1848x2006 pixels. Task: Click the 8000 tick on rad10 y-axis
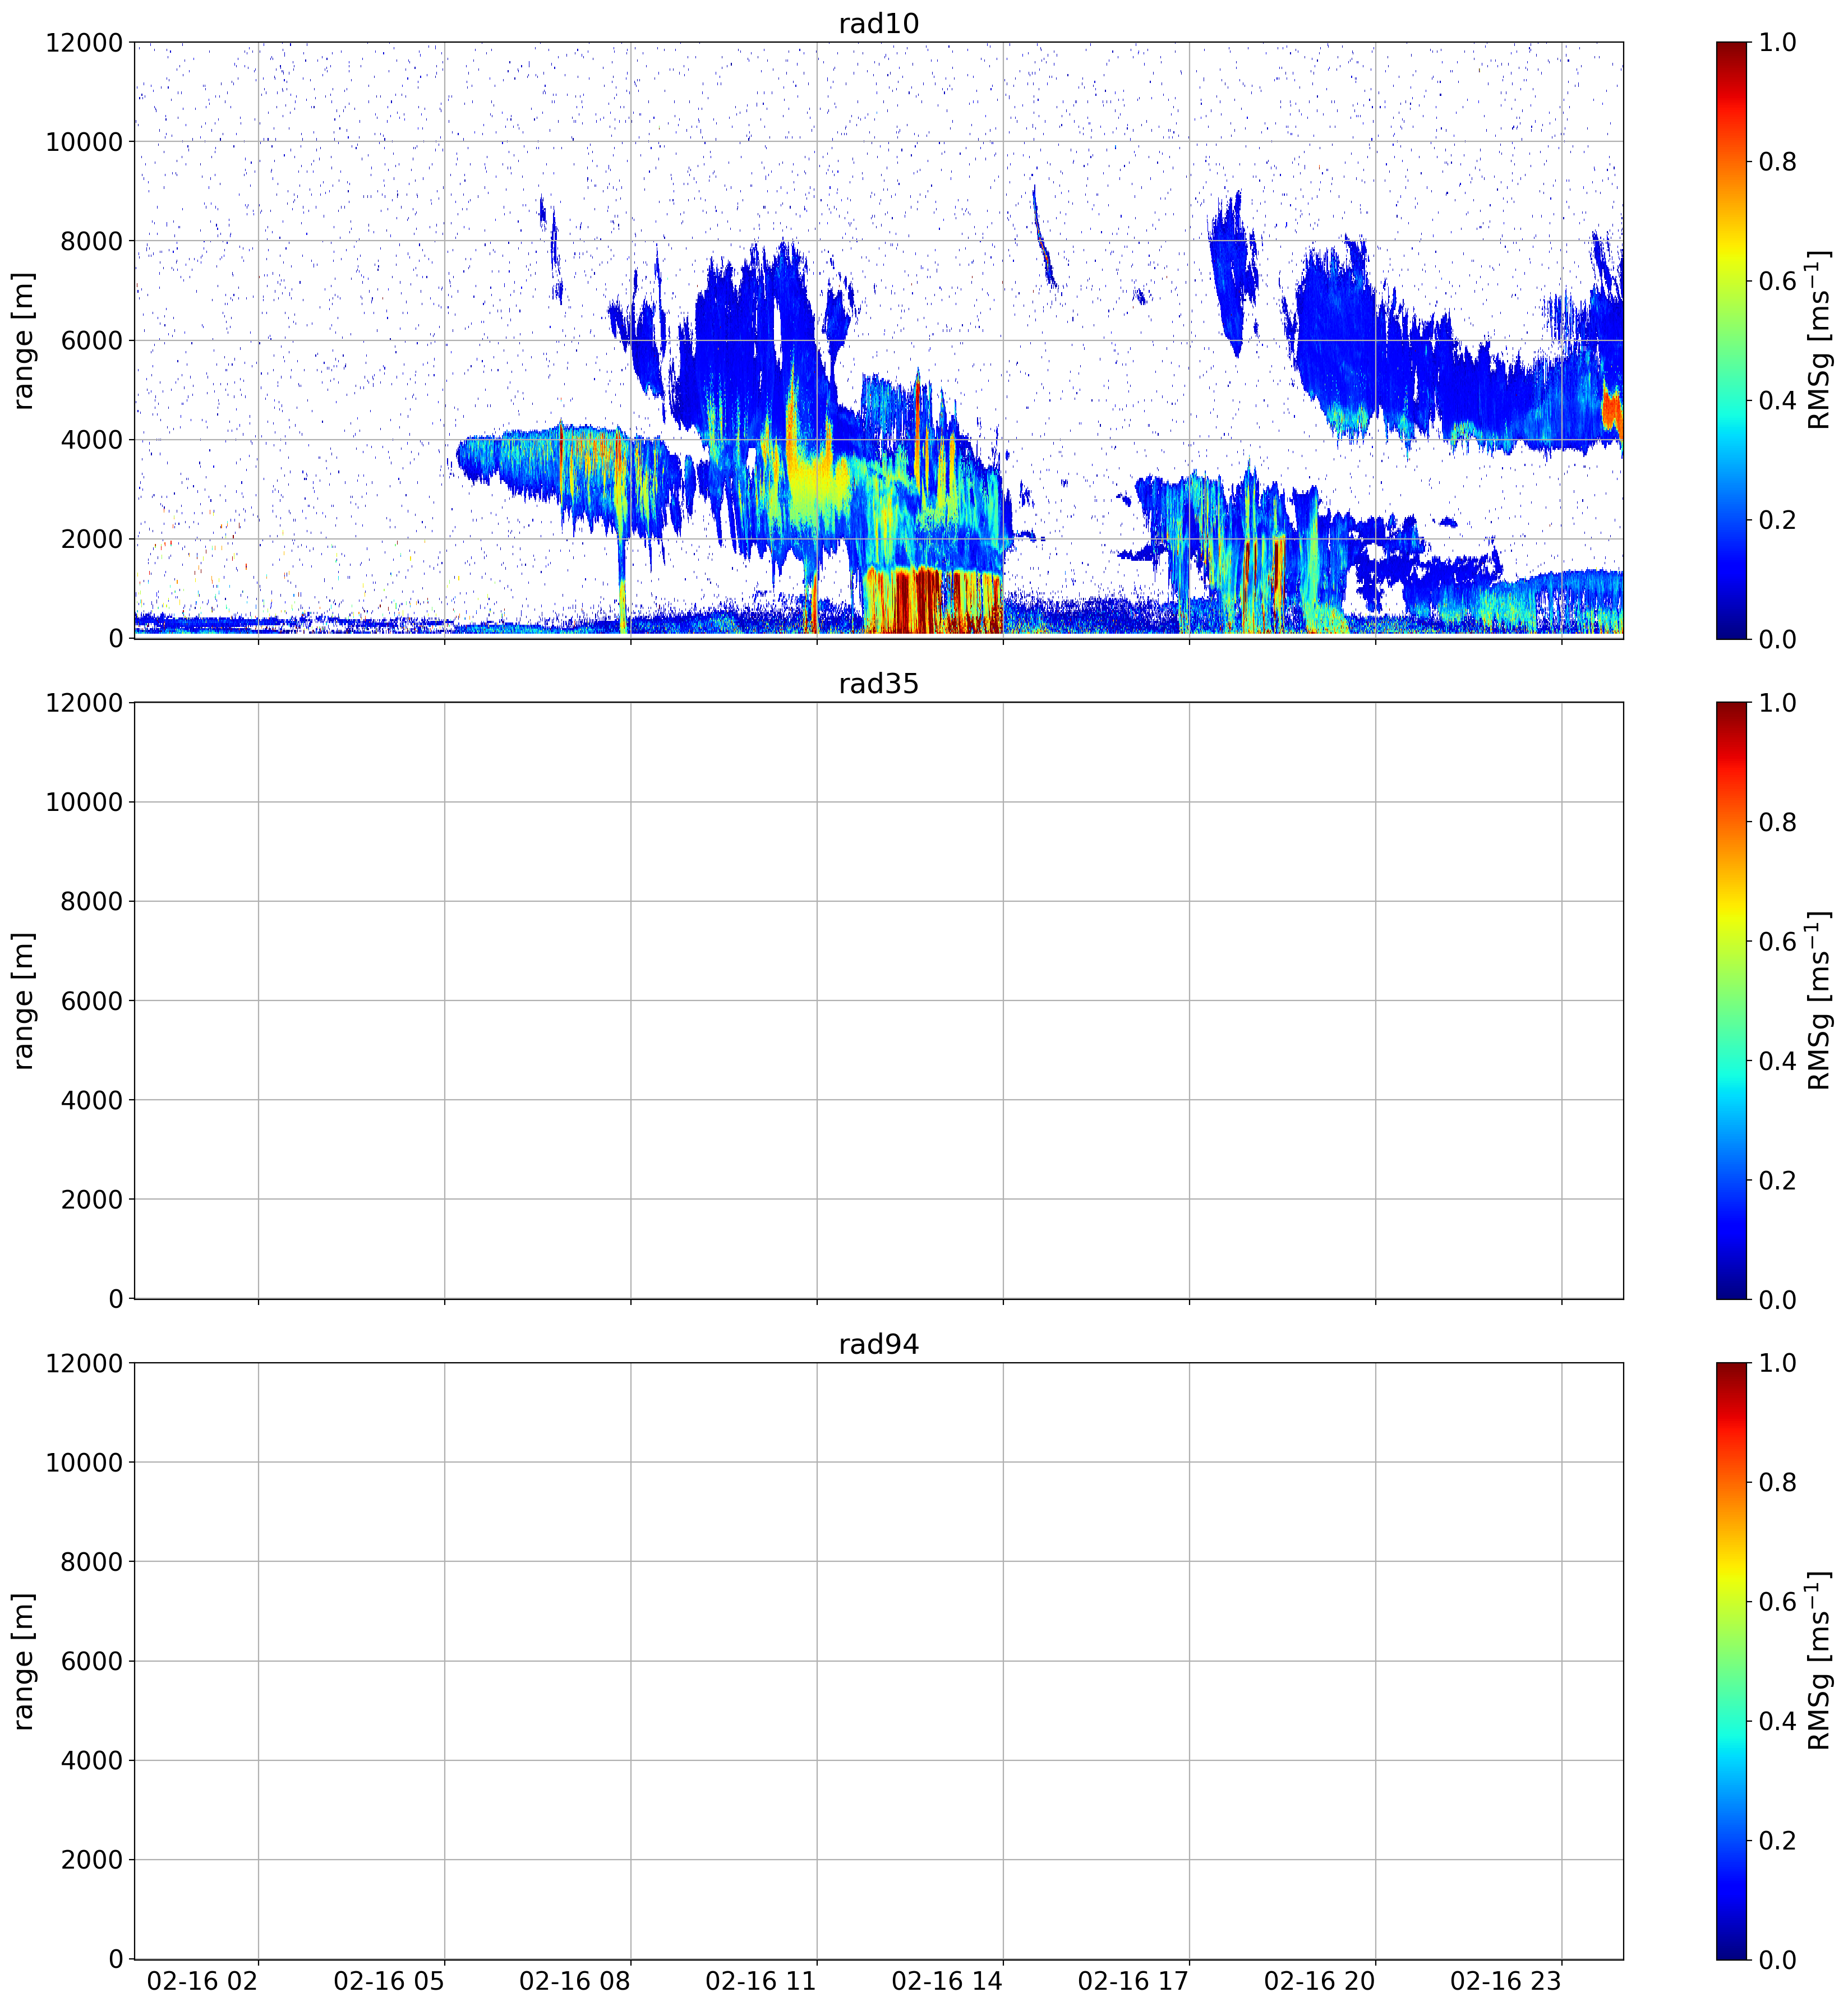92,241
